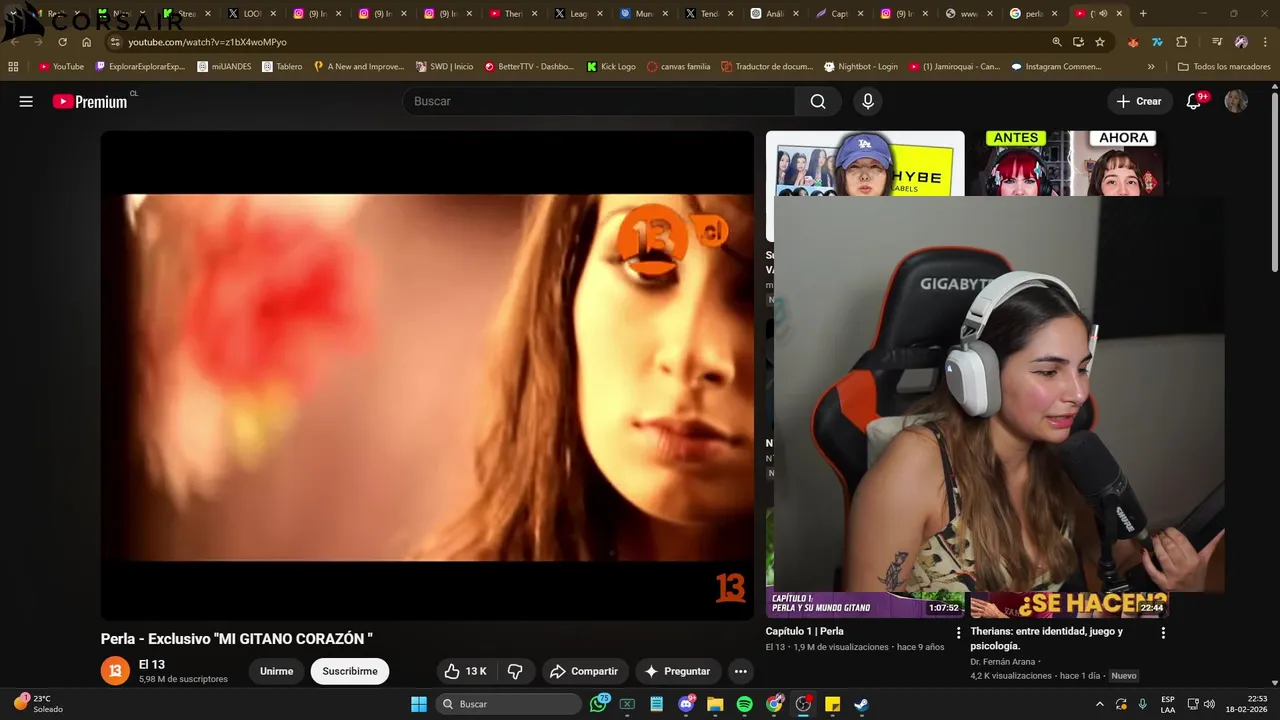Dislike the video with thumbs down

click(x=515, y=671)
